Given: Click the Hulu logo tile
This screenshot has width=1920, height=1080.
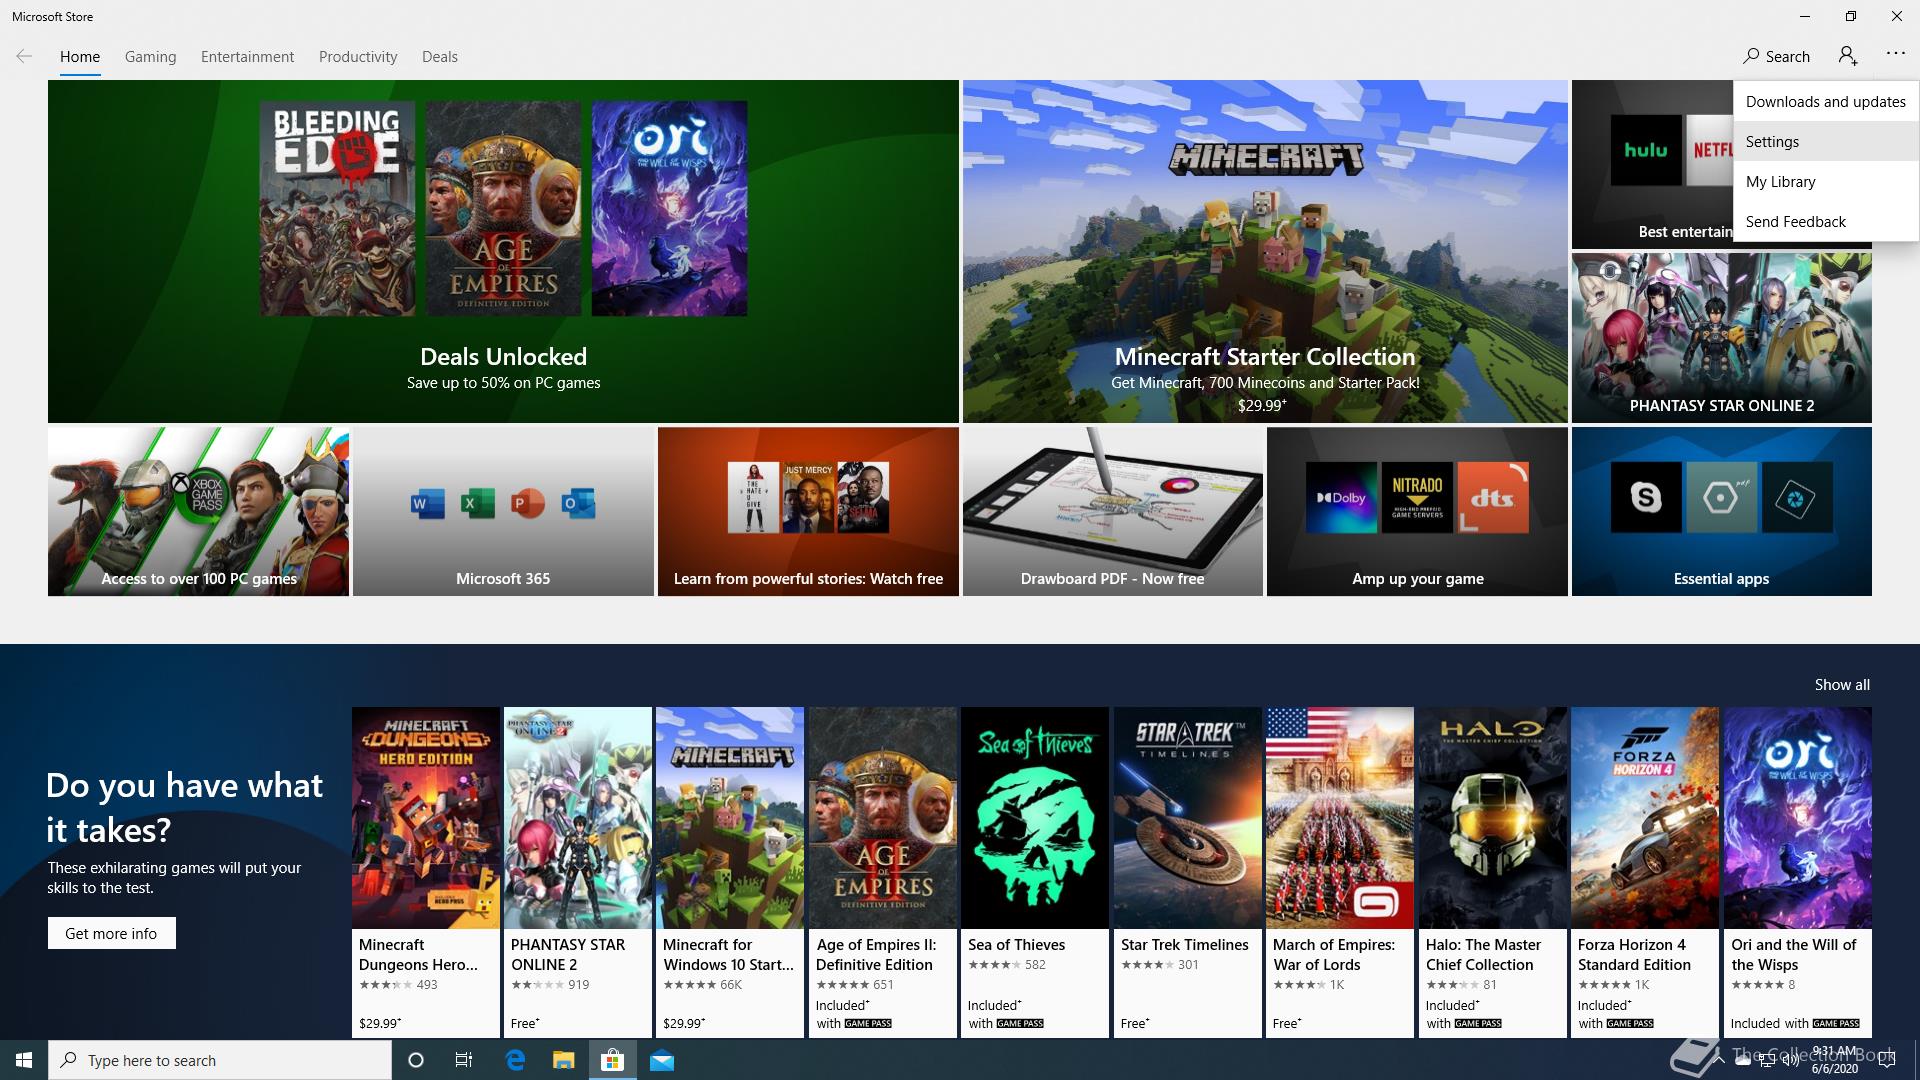Looking at the screenshot, I should 1646,150.
